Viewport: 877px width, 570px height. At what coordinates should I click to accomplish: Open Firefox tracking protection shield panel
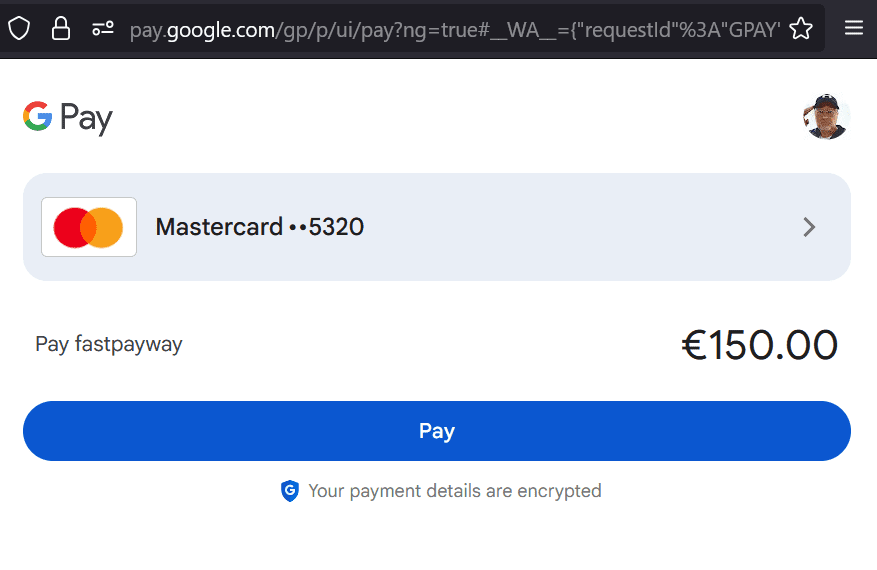tap(19, 28)
